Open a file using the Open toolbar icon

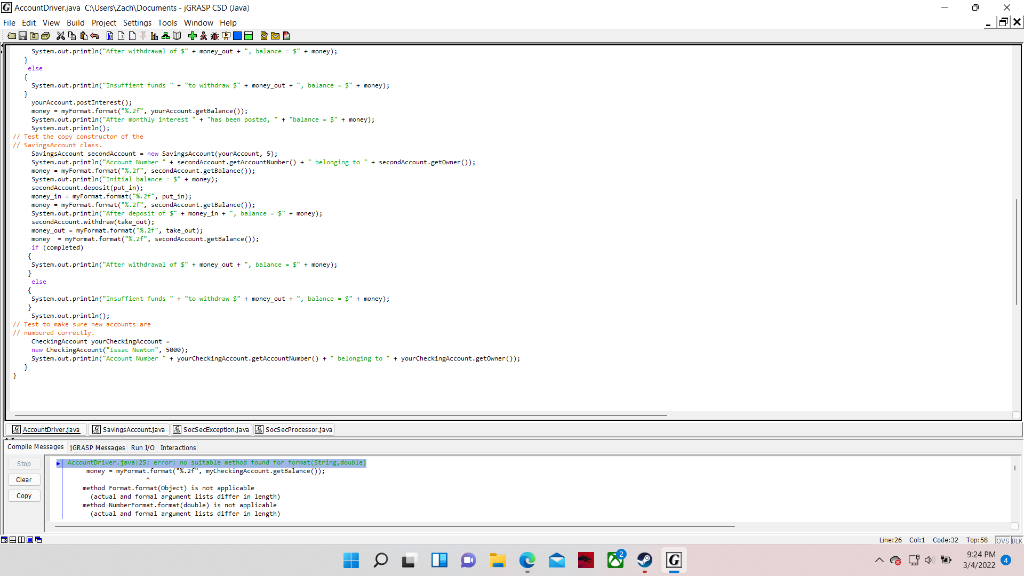tap(10, 35)
